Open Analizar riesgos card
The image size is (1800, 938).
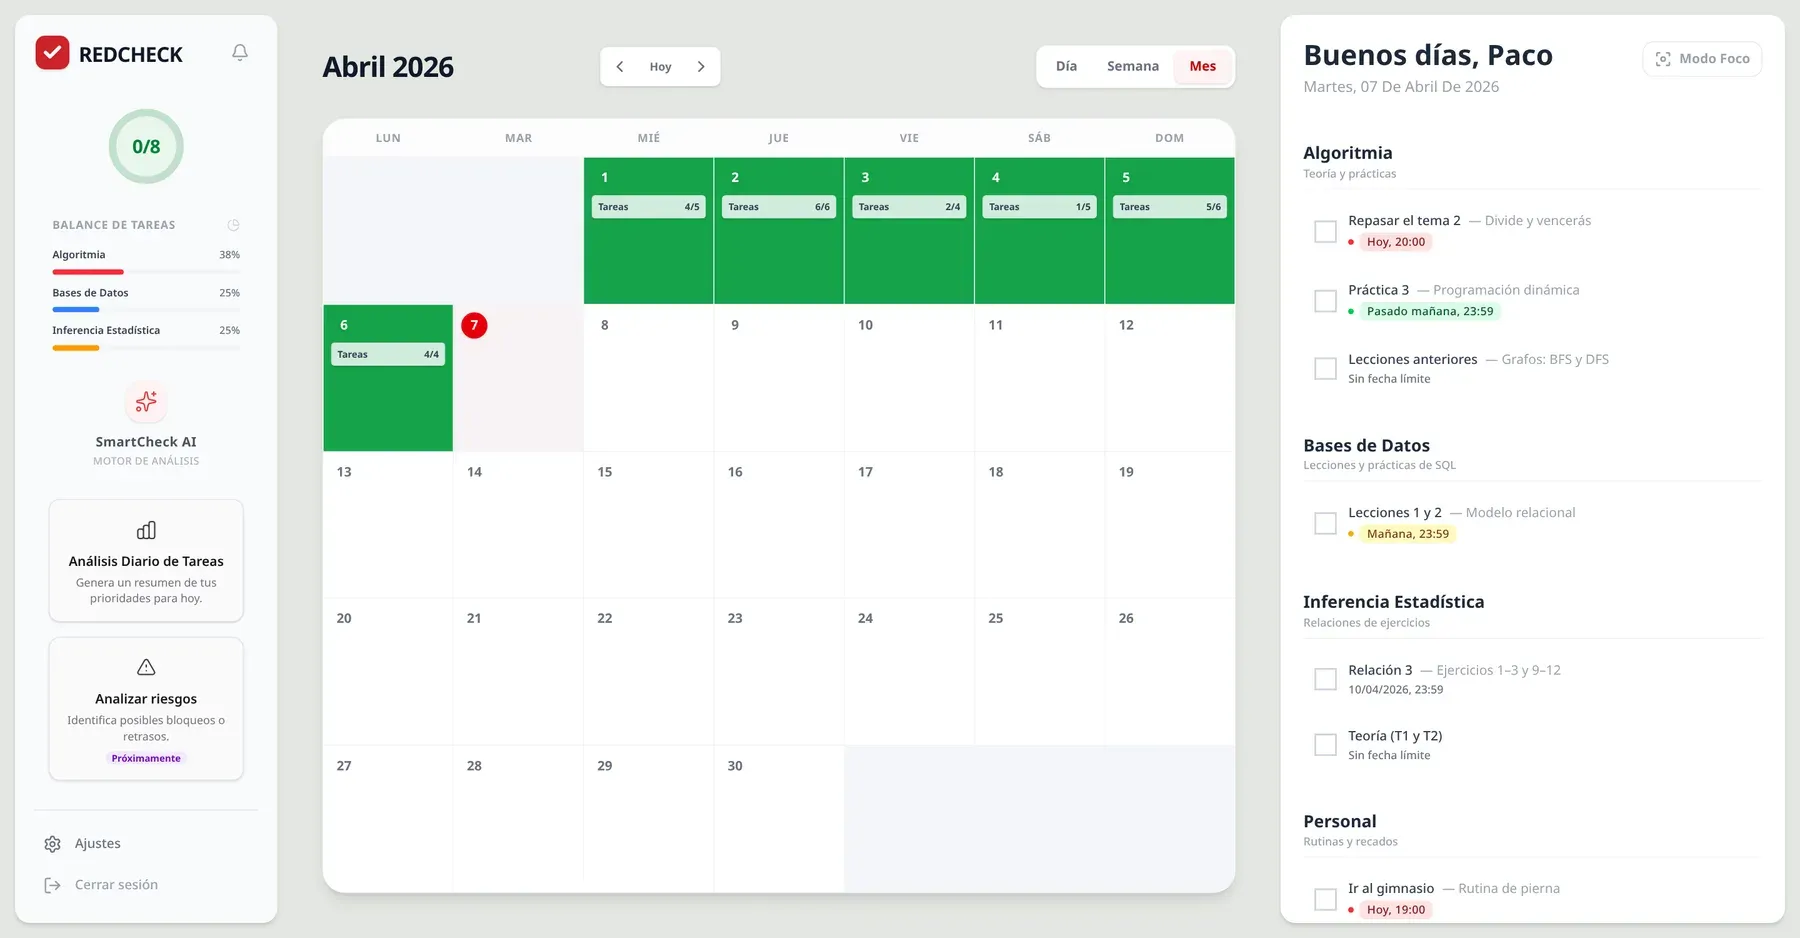coord(146,709)
